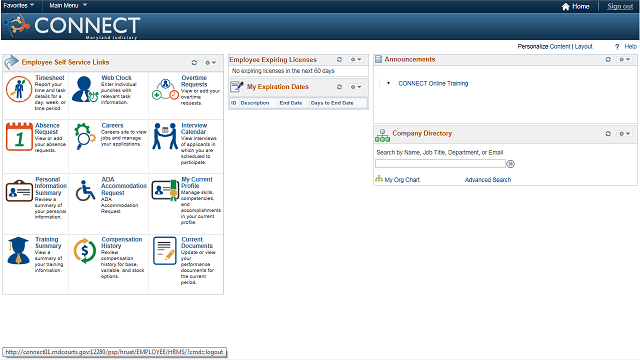This screenshot has width=640, height=360.
Task: Refresh the Company Directory pagelet
Action: coord(608,133)
